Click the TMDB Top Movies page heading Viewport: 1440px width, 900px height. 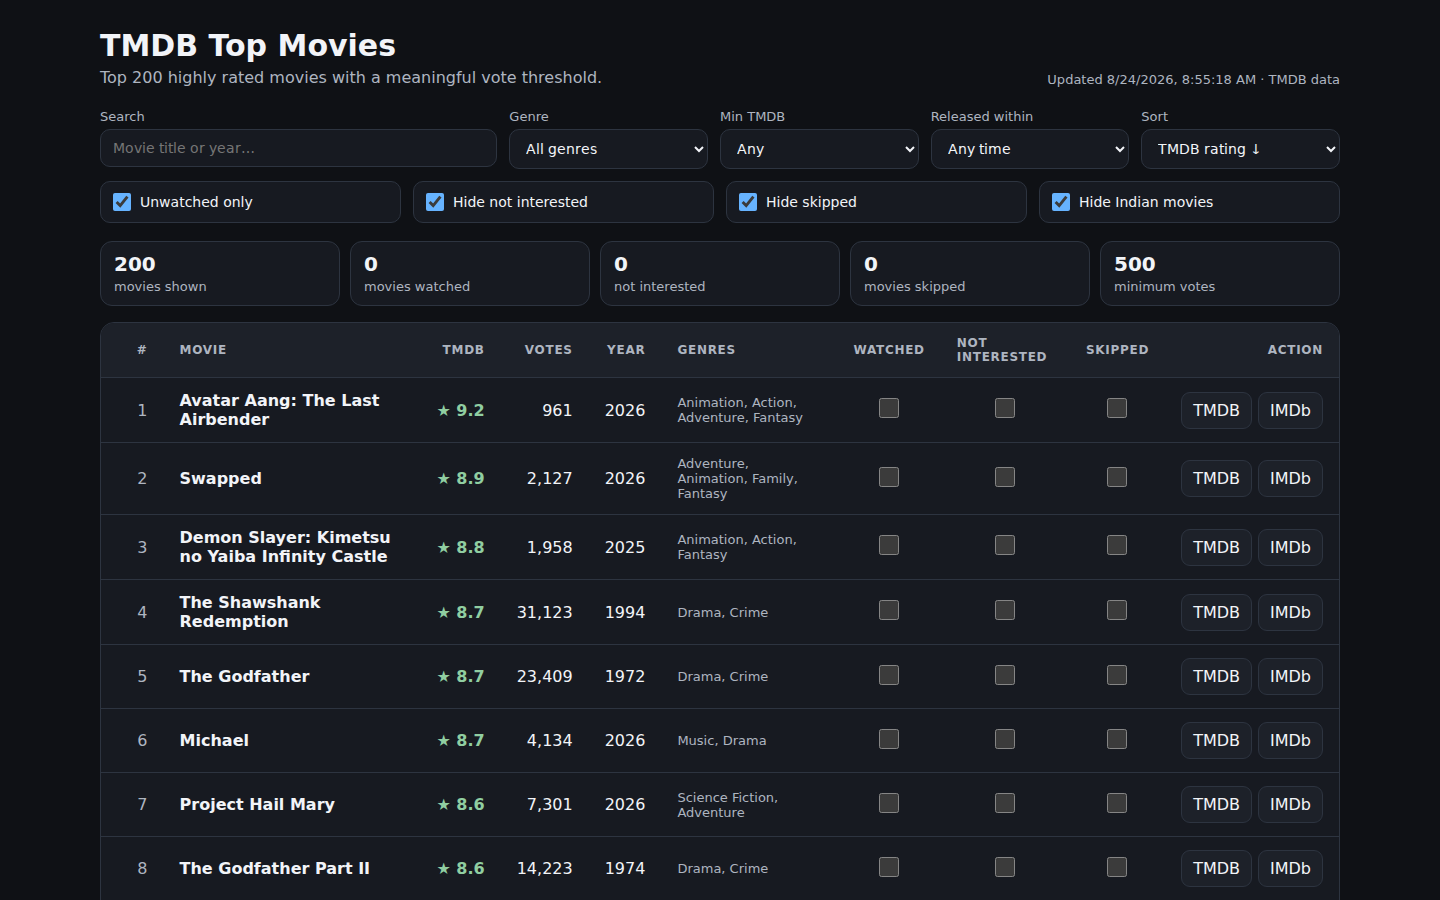(x=248, y=45)
